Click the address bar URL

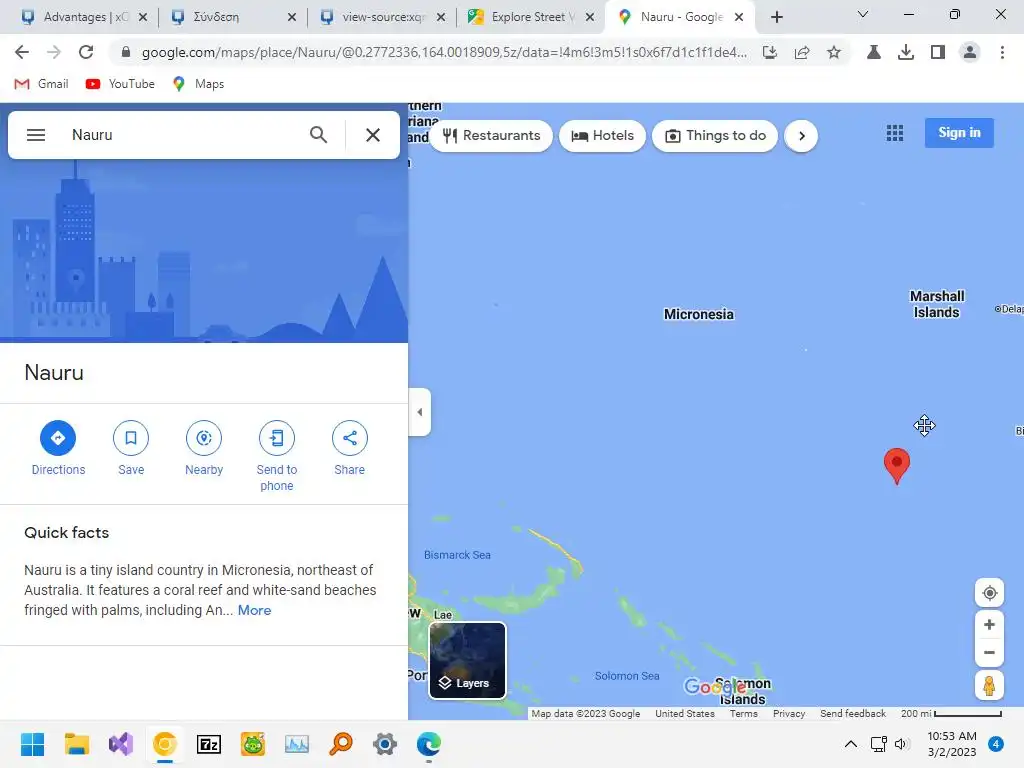tap(444, 52)
